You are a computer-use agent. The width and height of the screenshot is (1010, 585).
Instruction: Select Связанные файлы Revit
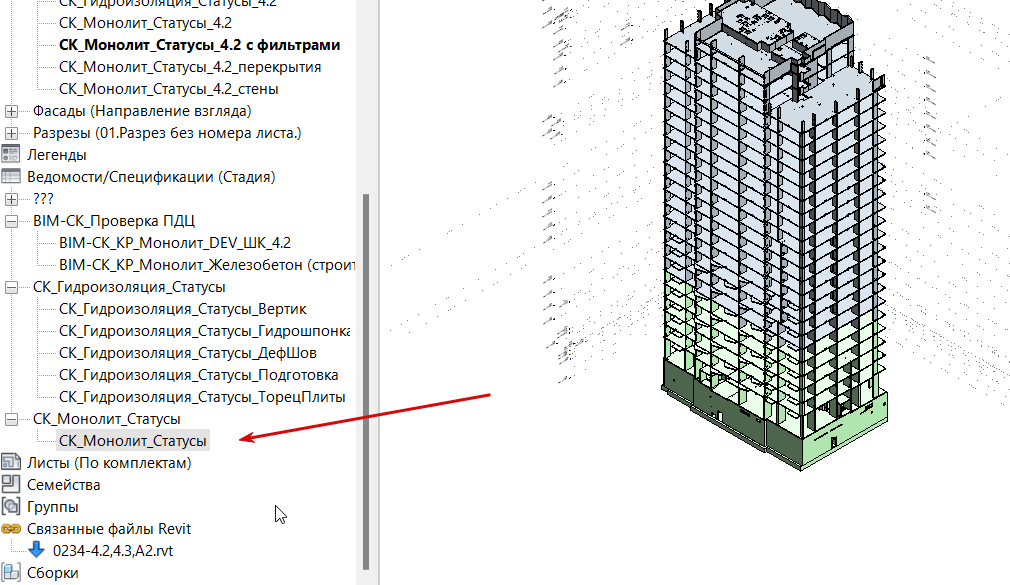pos(109,528)
